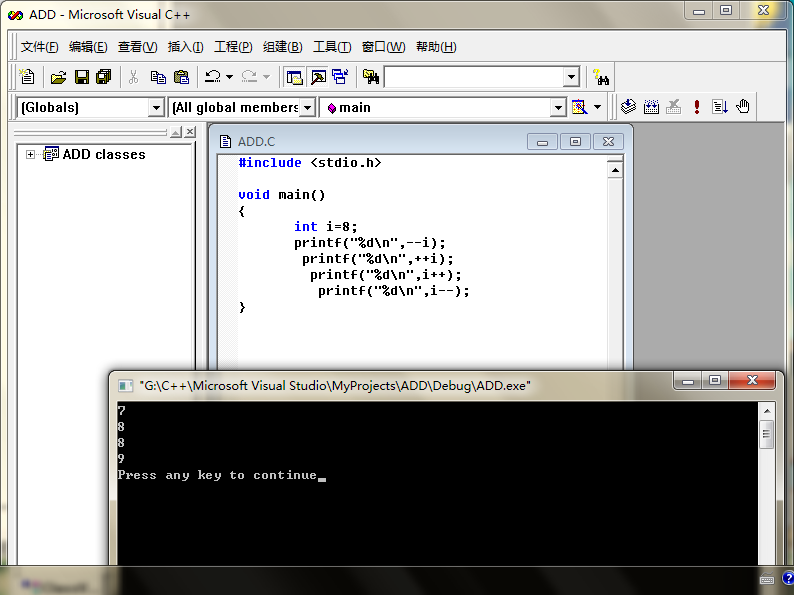The height and width of the screenshot is (595, 794).
Task: Click the Stop Build icon
Action: click(673, 107)
